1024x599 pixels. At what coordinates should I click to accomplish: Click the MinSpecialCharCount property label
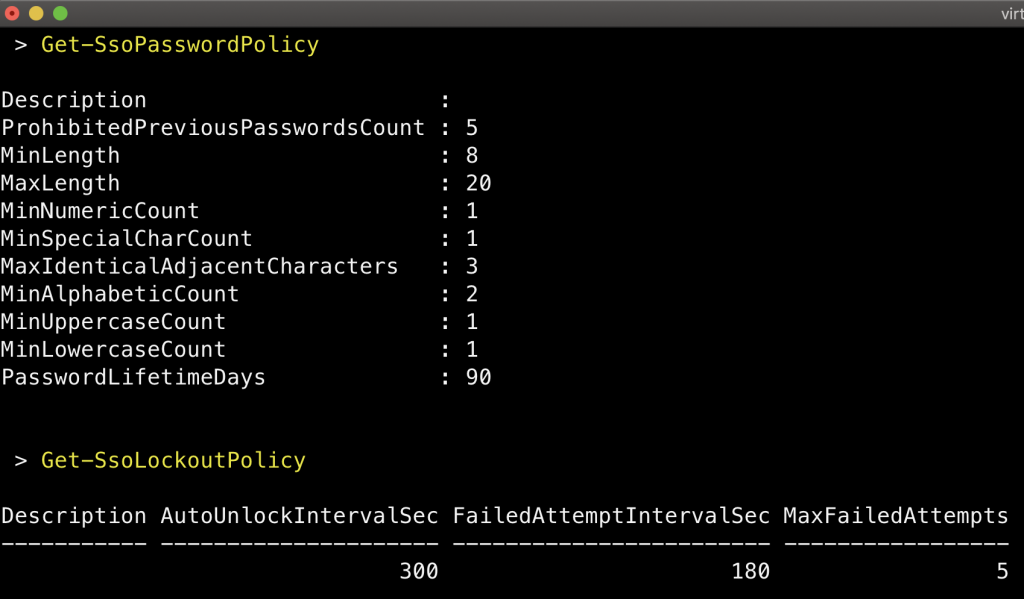tap(127, 239)
